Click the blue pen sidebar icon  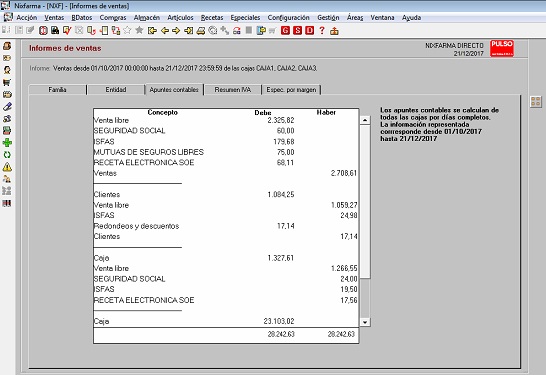pos(7,107)
